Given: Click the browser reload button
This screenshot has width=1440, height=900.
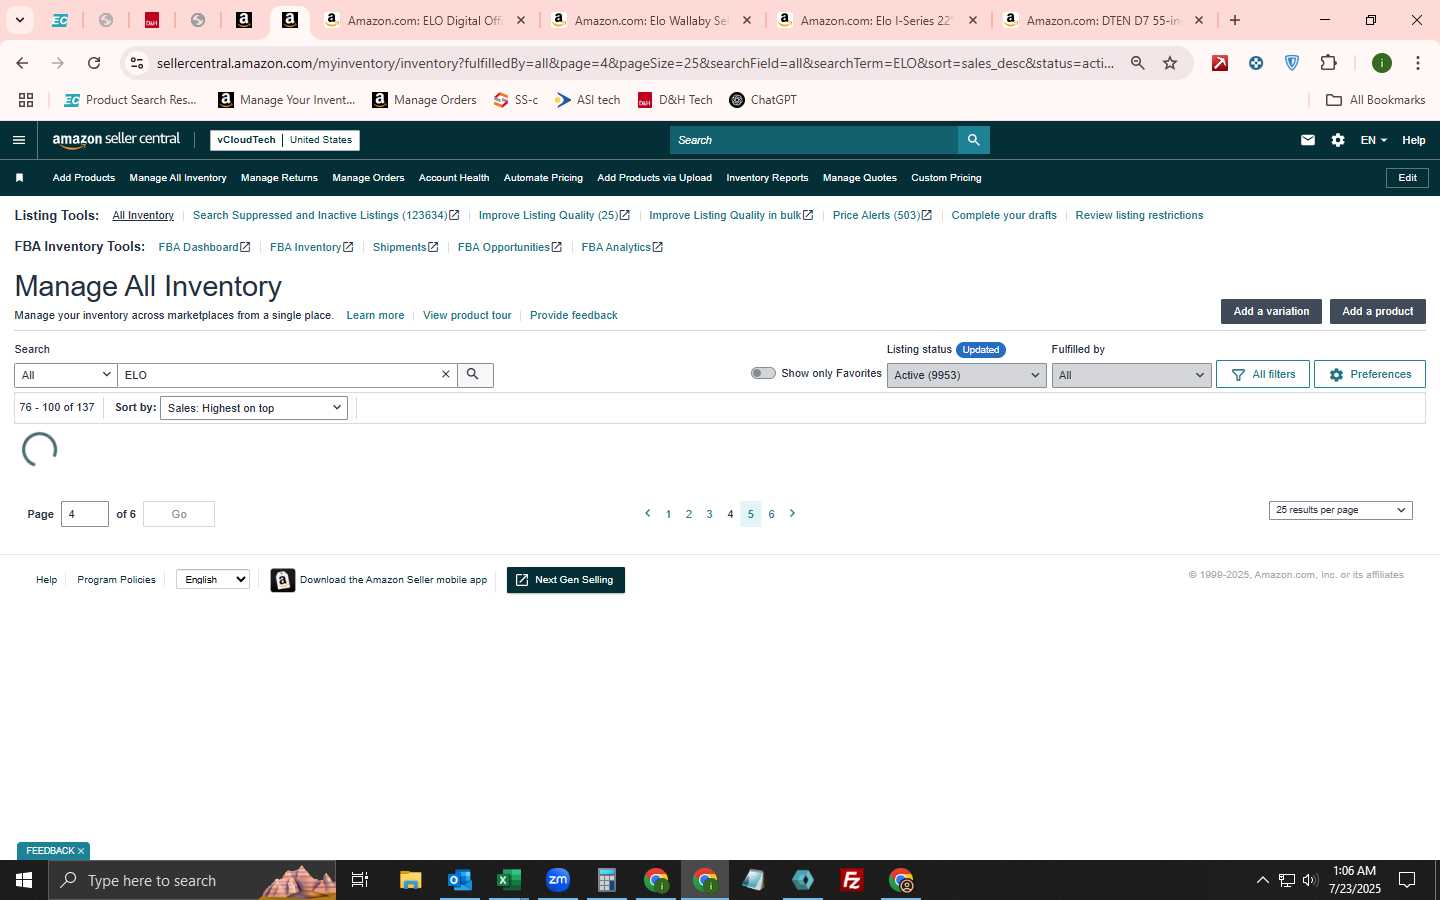Looking at the screenshot, I should 94,63.
